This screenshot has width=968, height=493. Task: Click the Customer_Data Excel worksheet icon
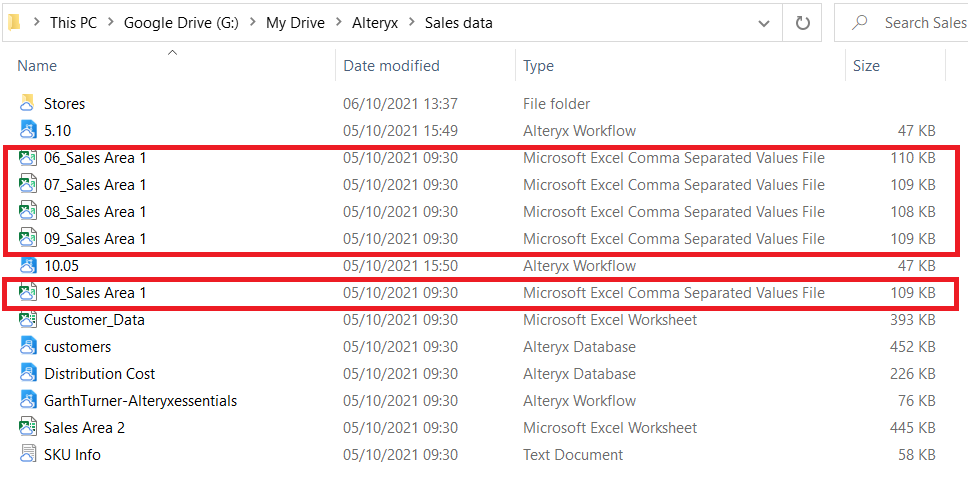click(x=28, y=320)
